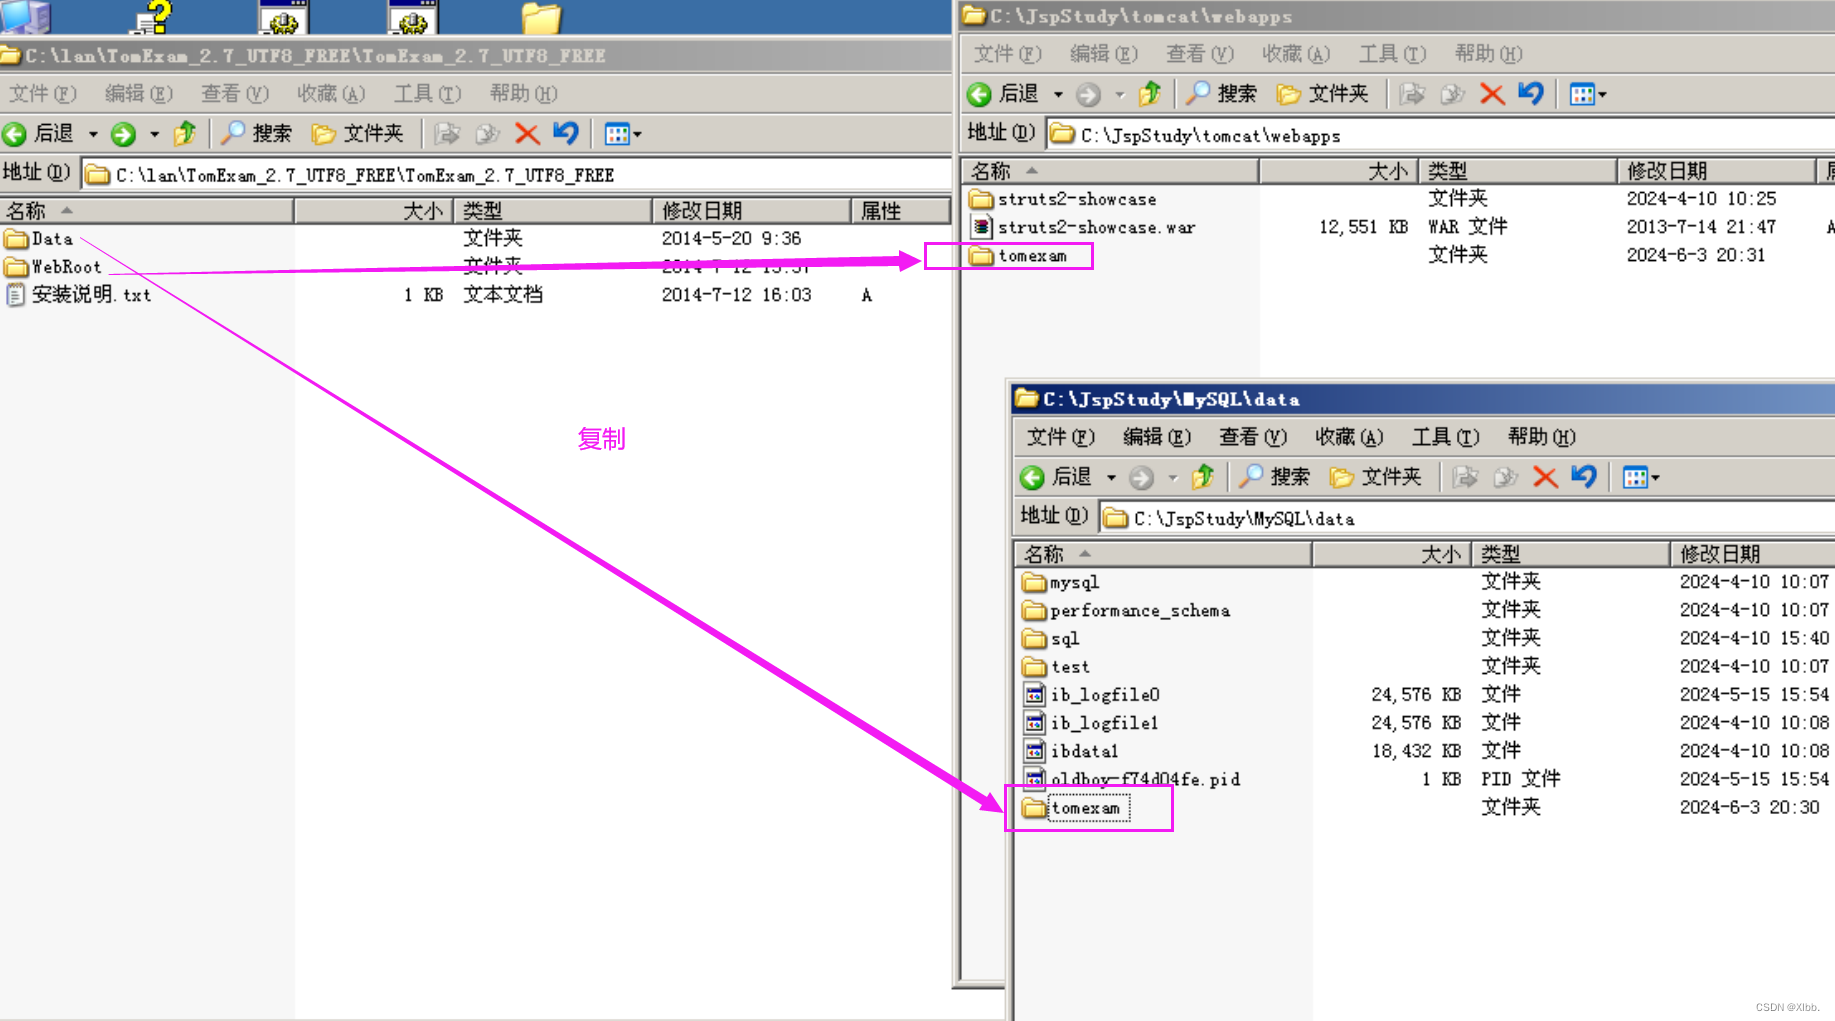This screenshot has width=1835, height=1021.
Task: Open Views dropdown arrow in TomExam window
Action: [637, 134]
